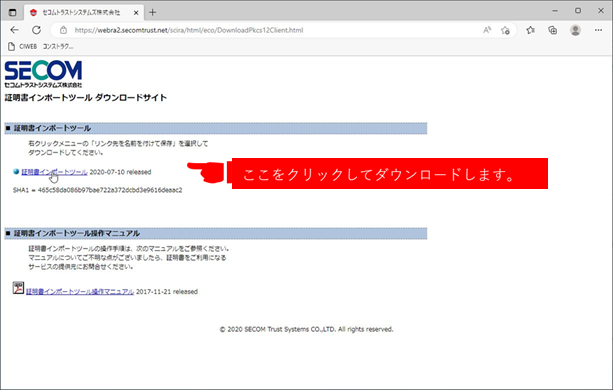Click the red ここをクリックしてダウンロードします banner
Screen dimensions: 613x390
click(x=390, y=174)
